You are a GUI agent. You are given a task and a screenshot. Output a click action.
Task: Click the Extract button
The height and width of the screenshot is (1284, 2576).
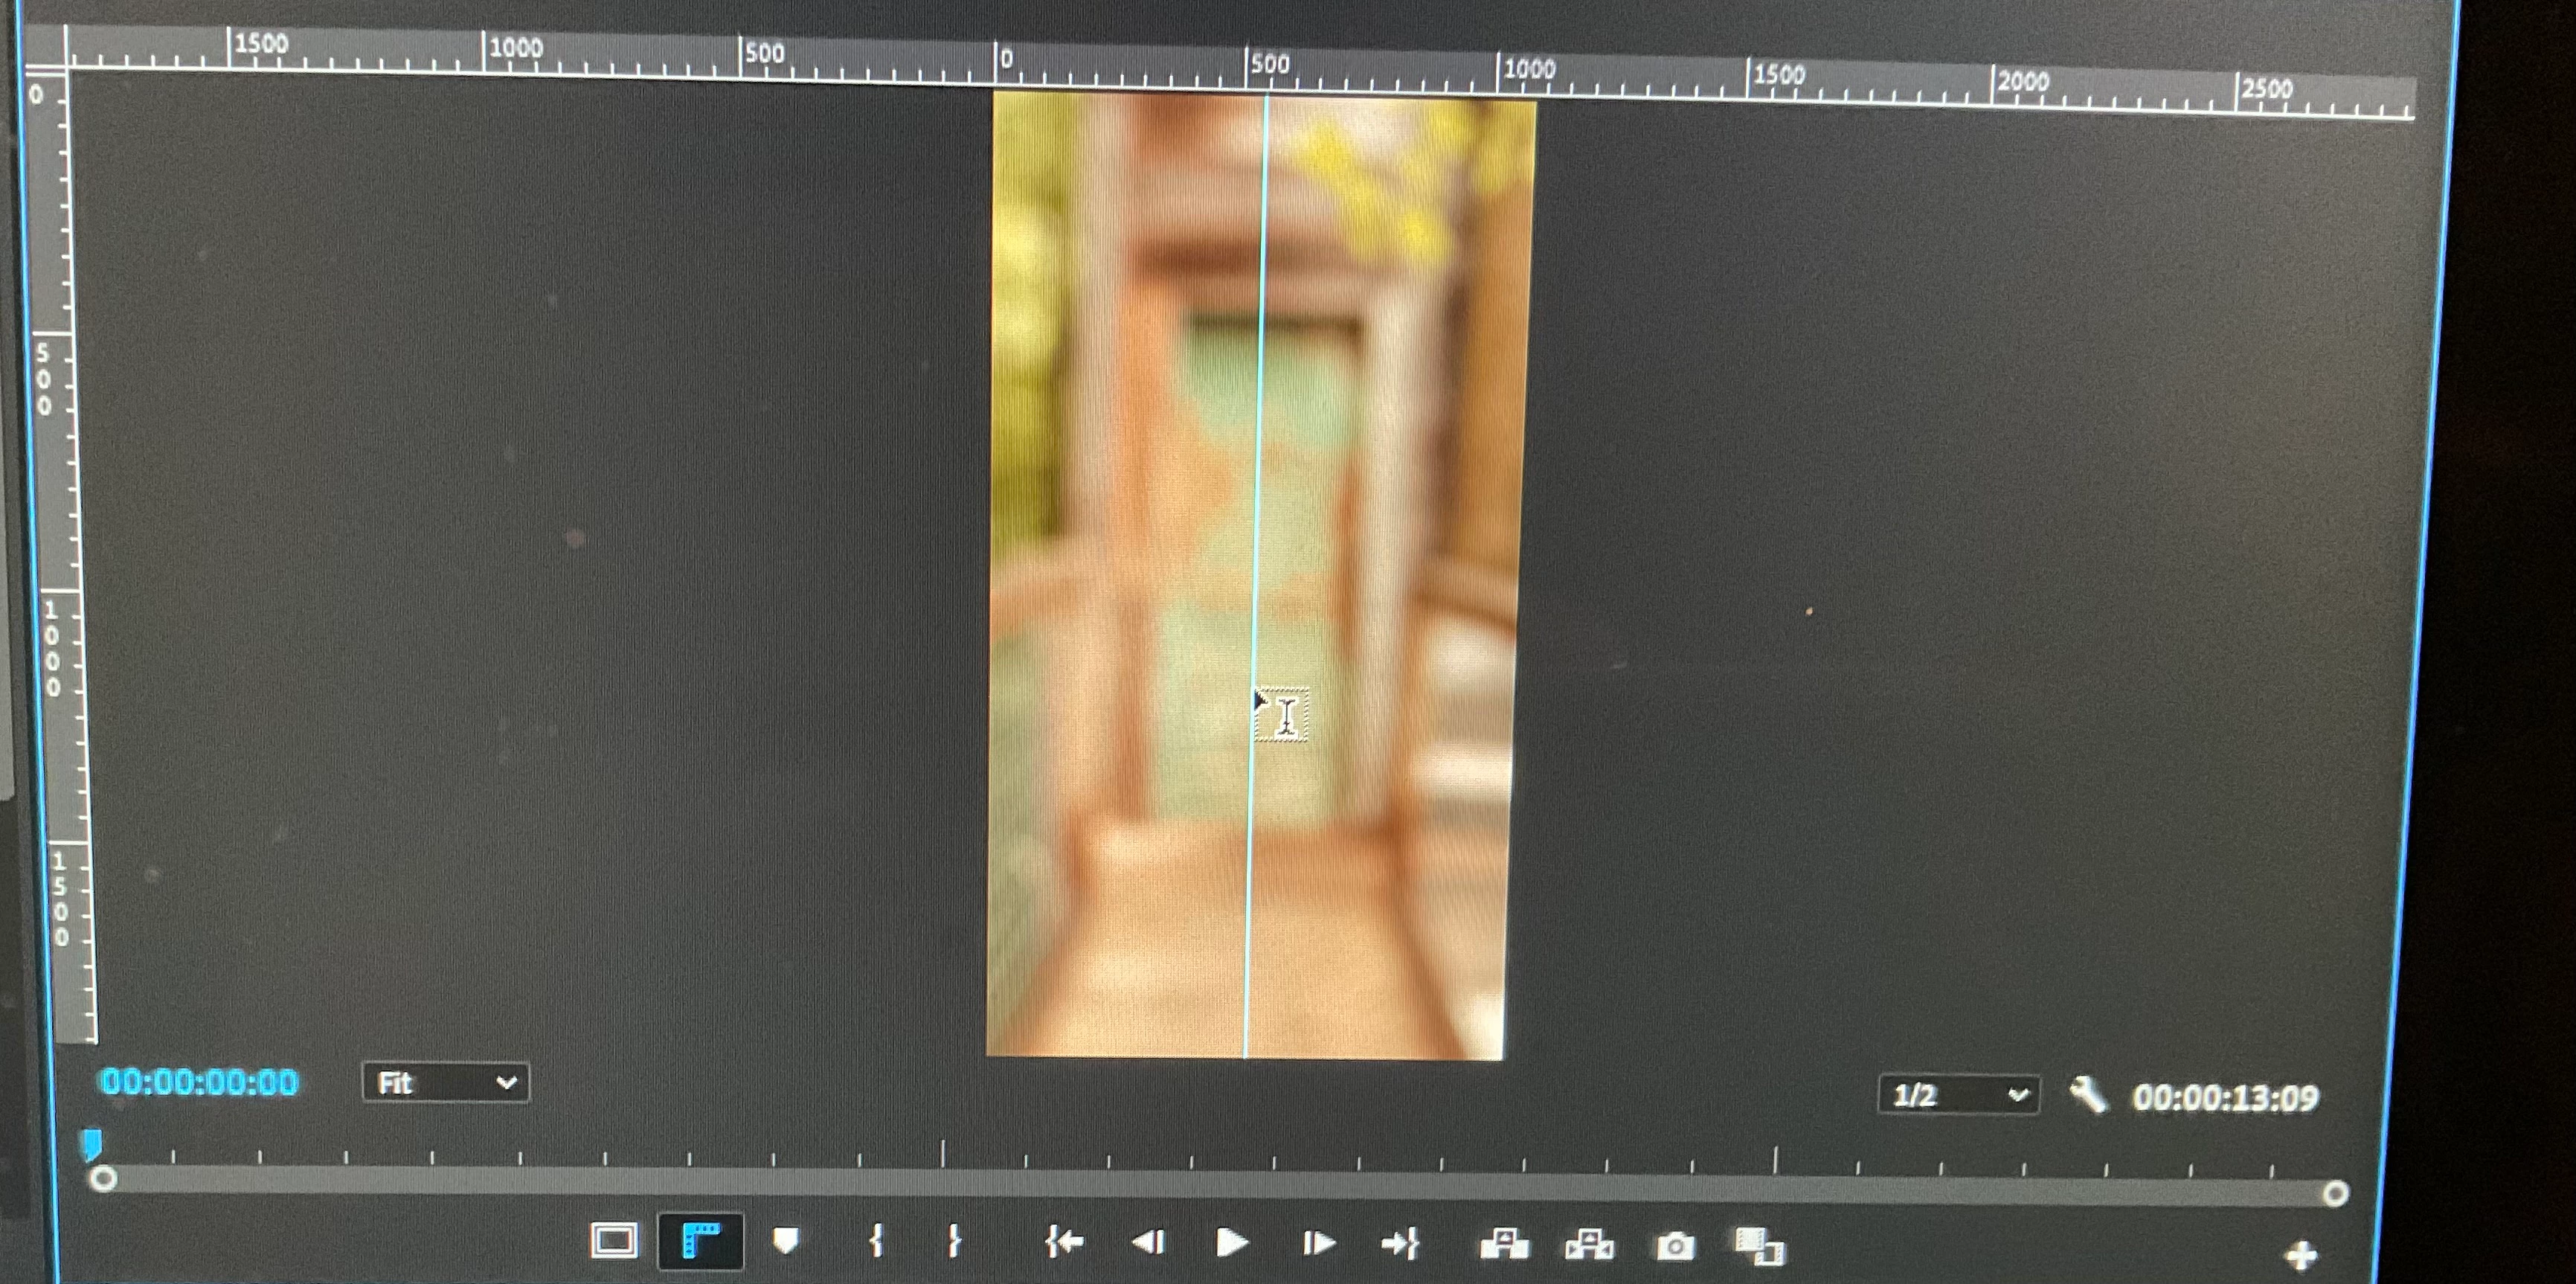point(1589,1245)
